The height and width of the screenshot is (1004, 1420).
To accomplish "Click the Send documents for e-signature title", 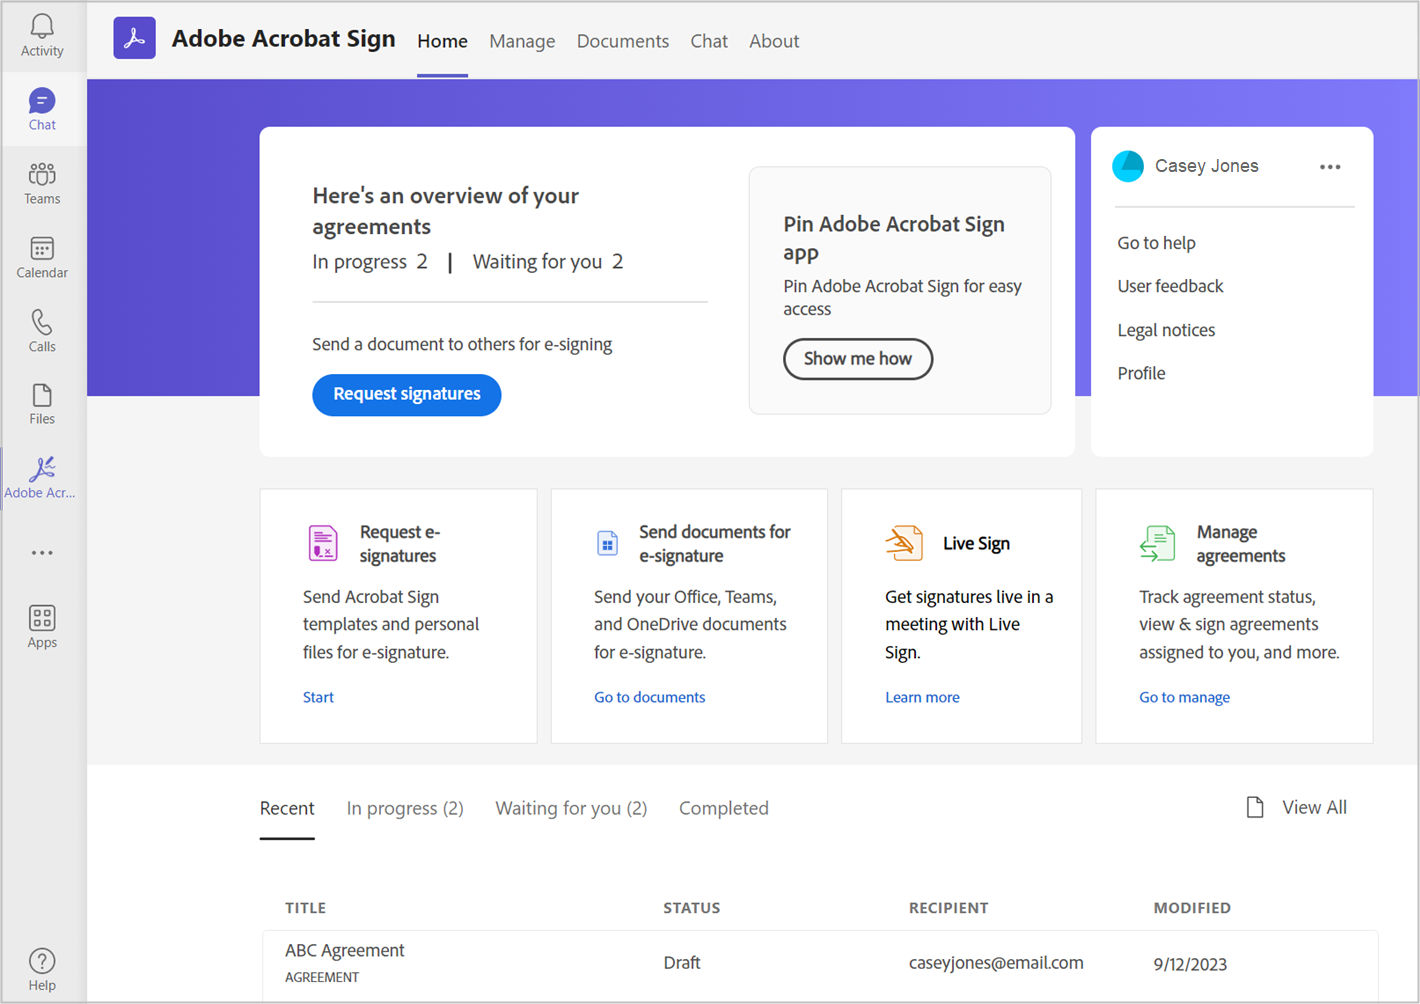I will tap(715, 544).
